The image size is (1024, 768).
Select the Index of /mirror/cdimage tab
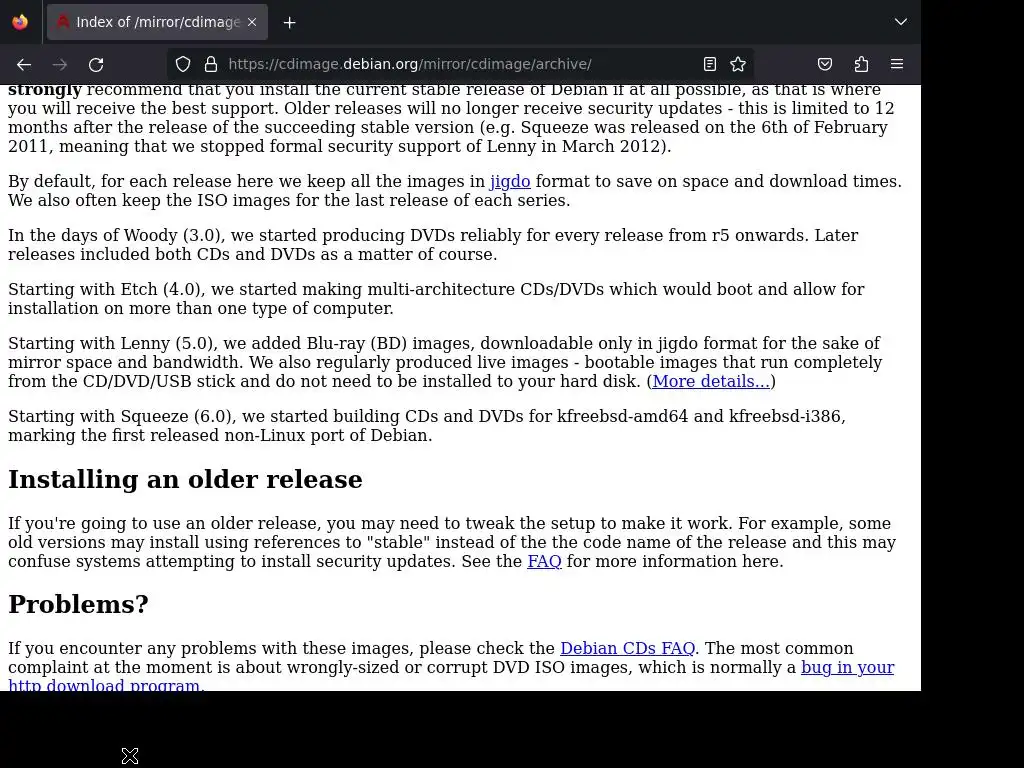point(157,22)
